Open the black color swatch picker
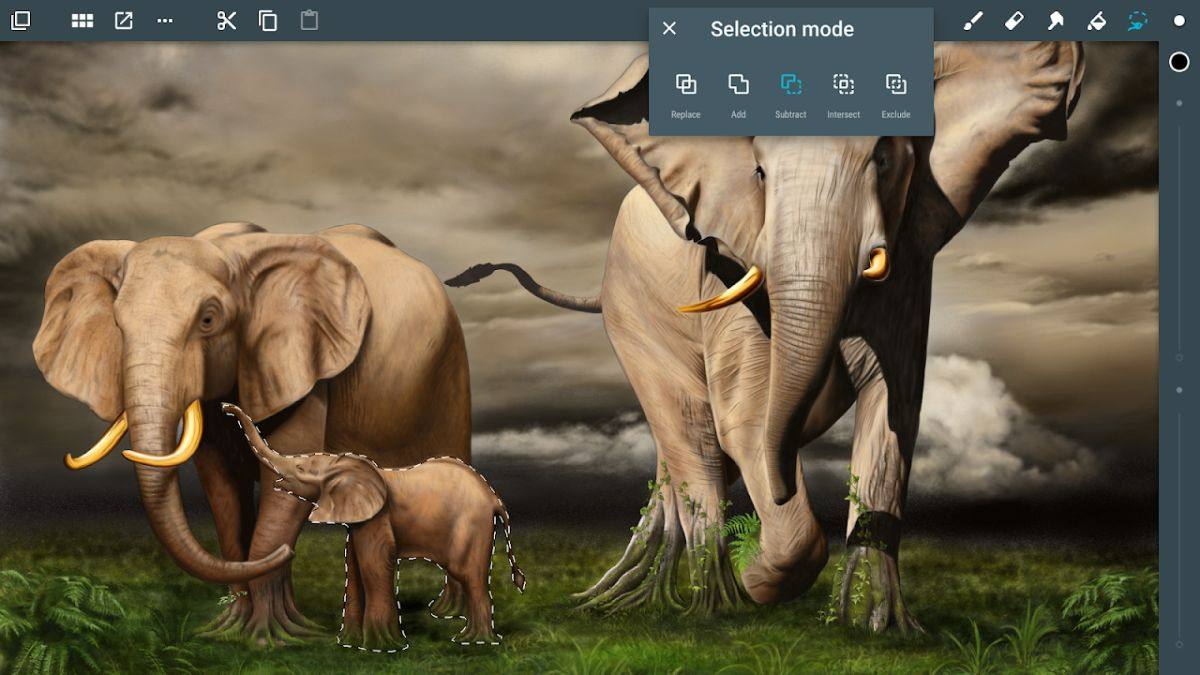The image size is (1200, 675). click(x=1179, y=62)
